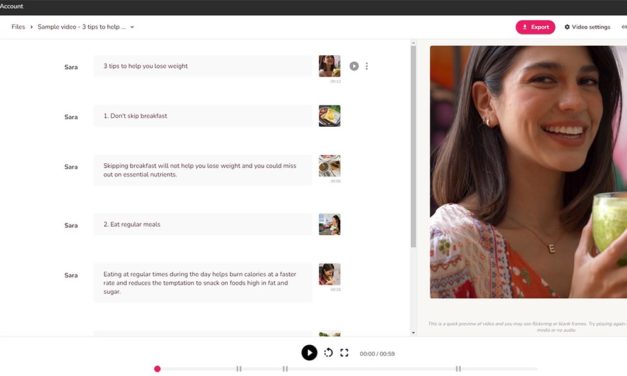Click scrollbar up arrow in script panel
Image resolution: width=627 pixels, height=376 pixels.
[x=413, y=42]
